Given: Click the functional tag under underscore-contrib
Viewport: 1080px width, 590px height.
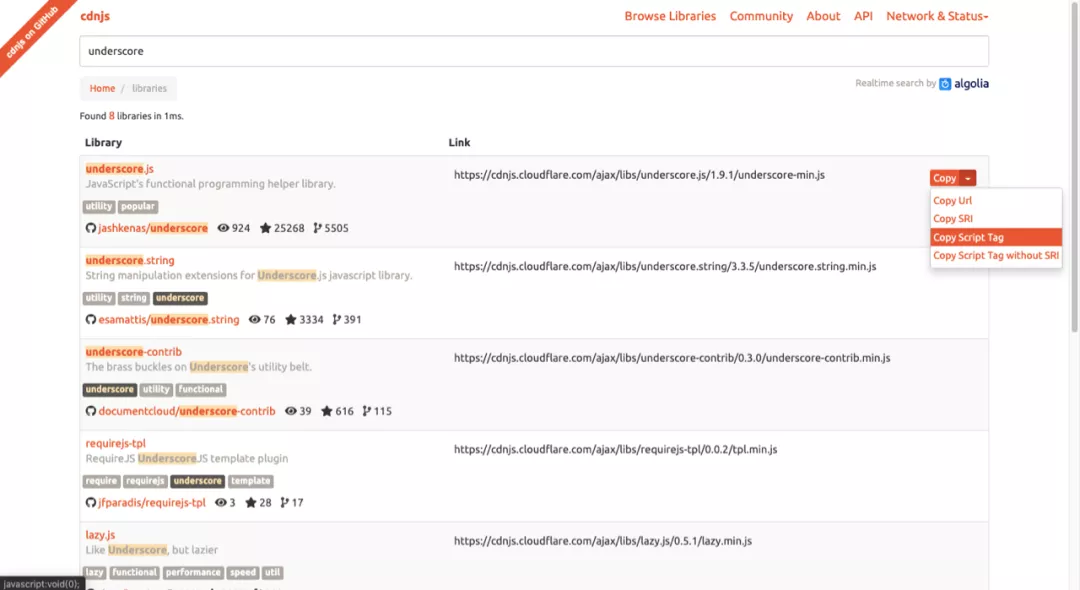Looking at the screenshot, I should click(x=200, y=390).
